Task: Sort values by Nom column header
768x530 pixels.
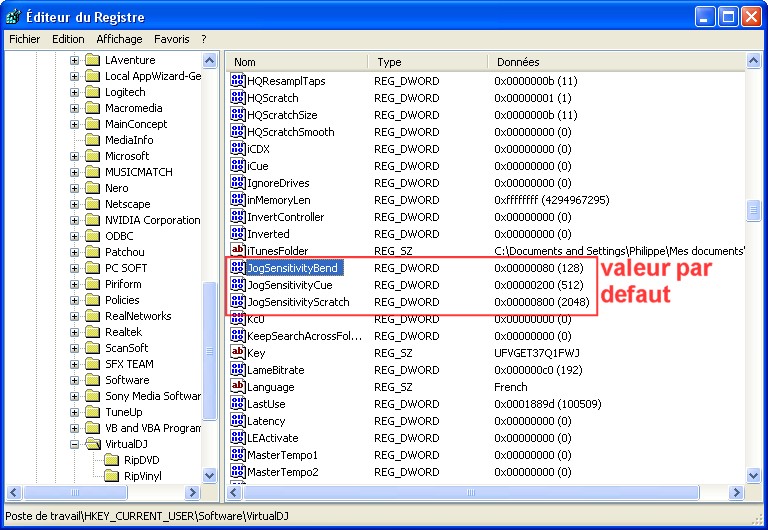Action: 297,62
